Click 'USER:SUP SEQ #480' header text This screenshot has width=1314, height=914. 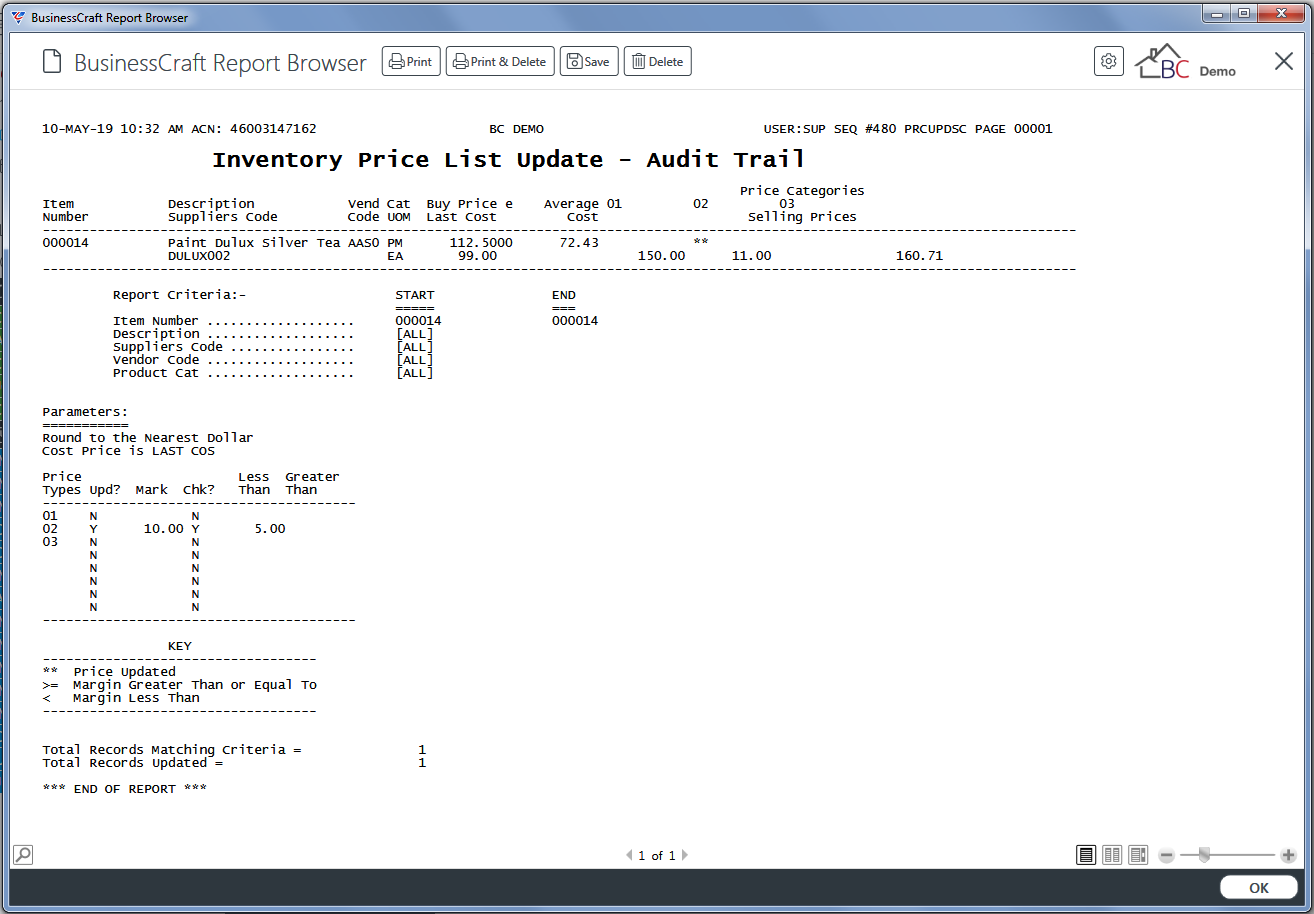tap(830, 129)
